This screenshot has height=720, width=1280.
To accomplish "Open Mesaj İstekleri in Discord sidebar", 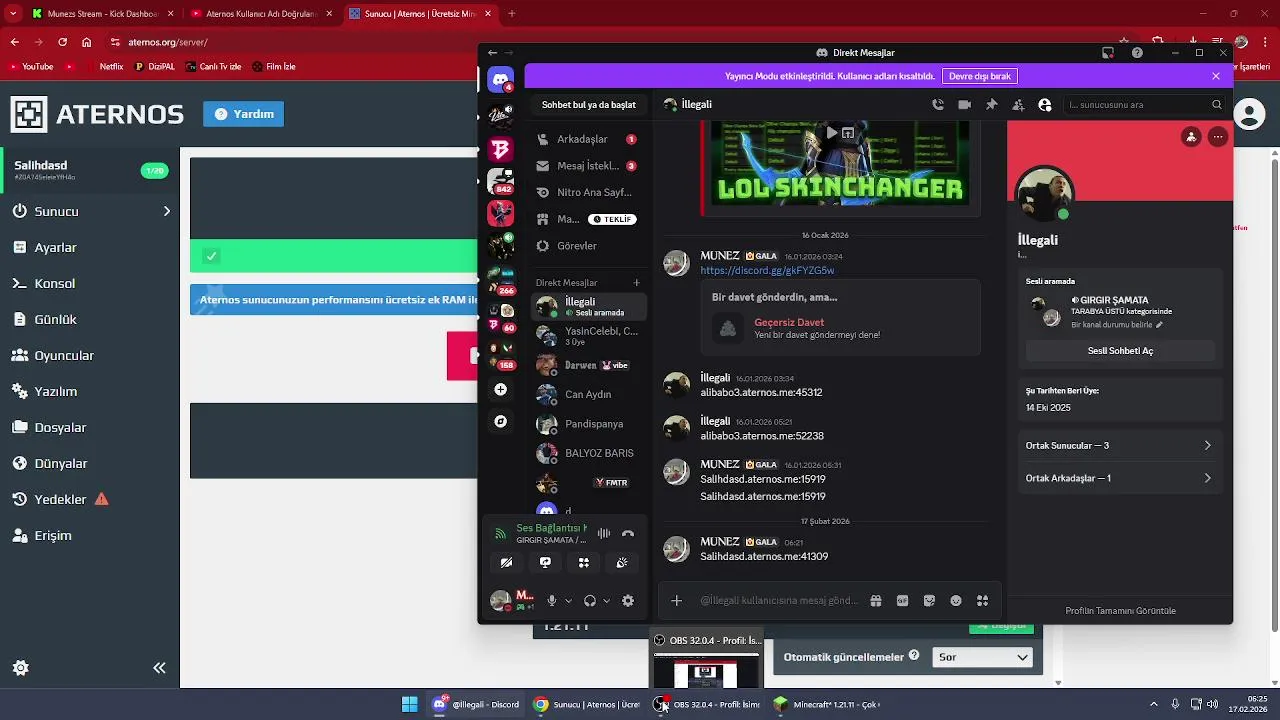I will point(588,166).
